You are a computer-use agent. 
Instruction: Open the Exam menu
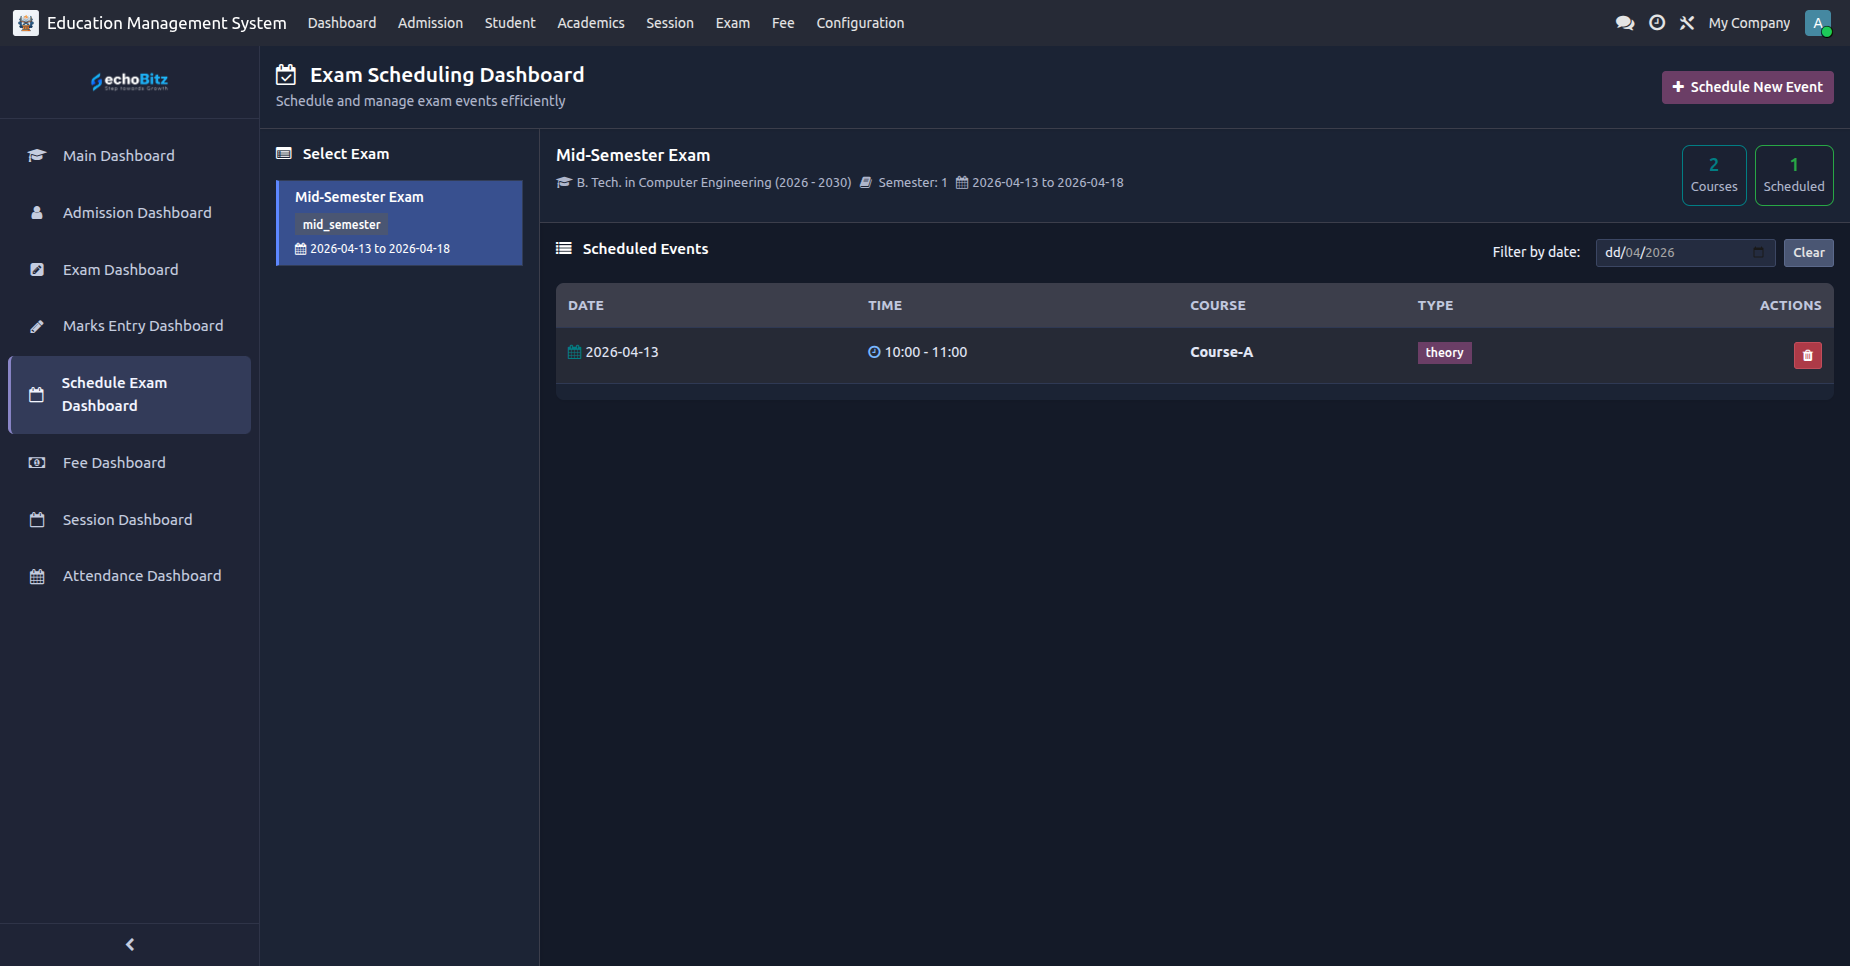[733, 23]
